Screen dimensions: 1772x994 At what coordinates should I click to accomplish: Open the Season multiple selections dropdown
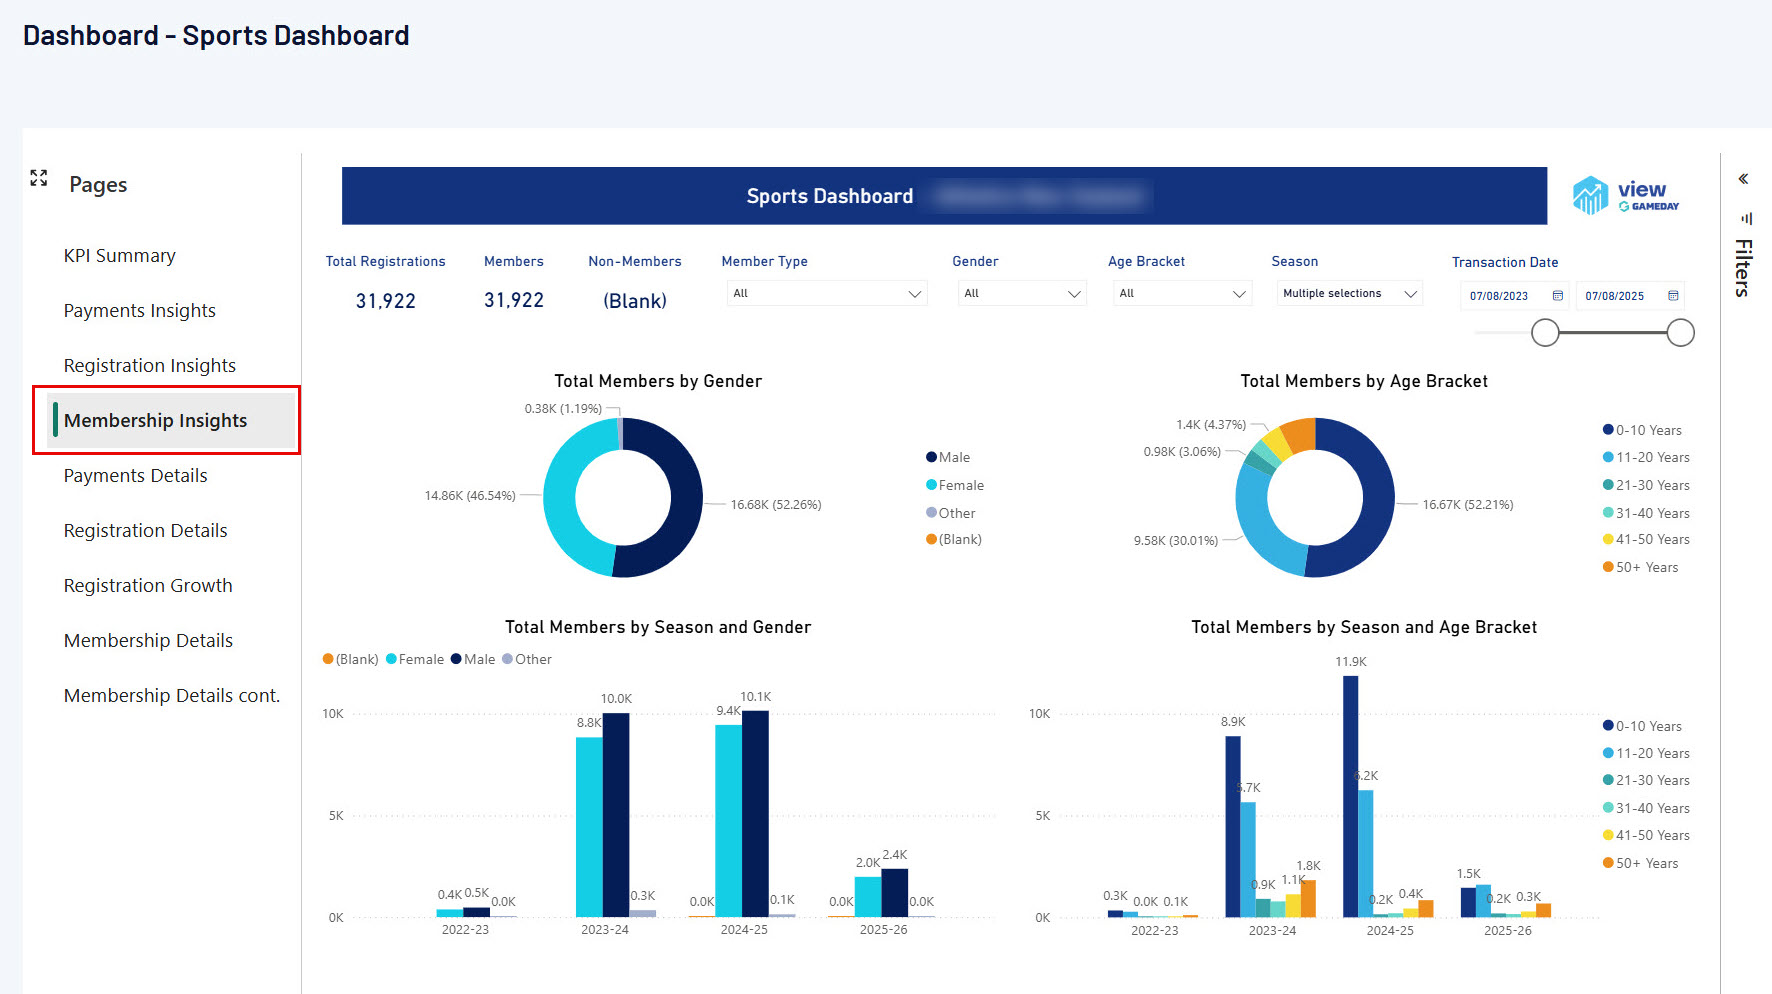pos(1349,293)
